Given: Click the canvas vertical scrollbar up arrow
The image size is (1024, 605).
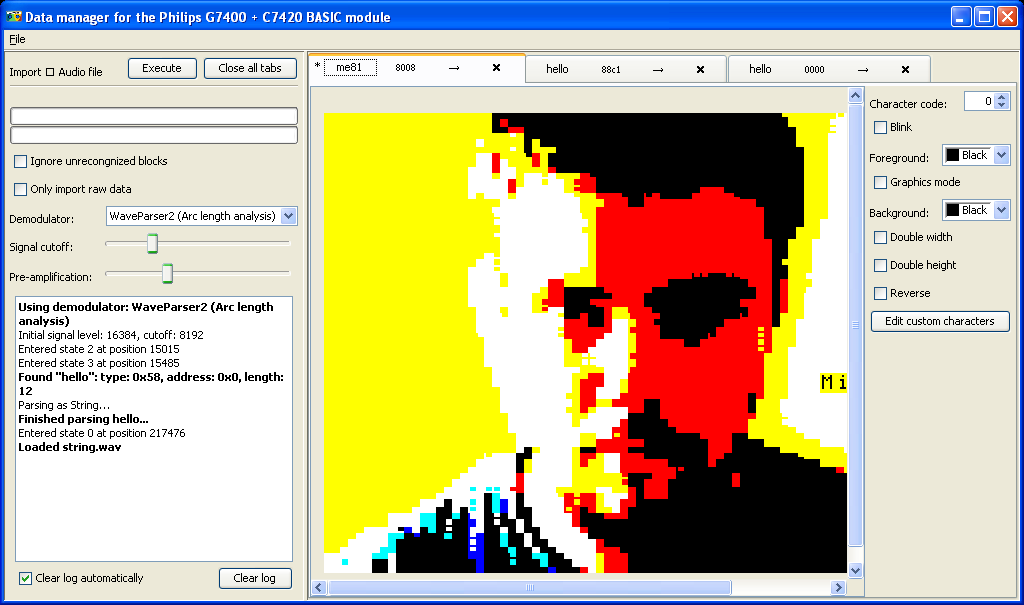Looking at the screenshot, I should [x=856, y=95].
